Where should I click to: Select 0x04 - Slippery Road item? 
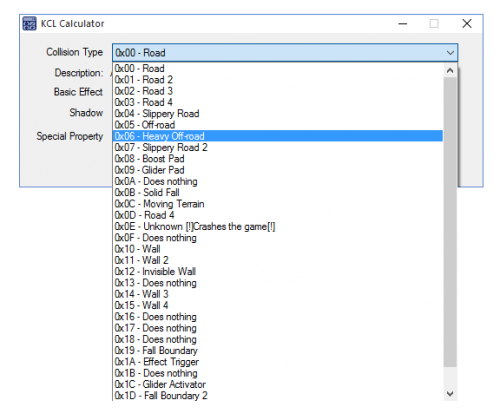pyautogui.click(x=278, y=114)
